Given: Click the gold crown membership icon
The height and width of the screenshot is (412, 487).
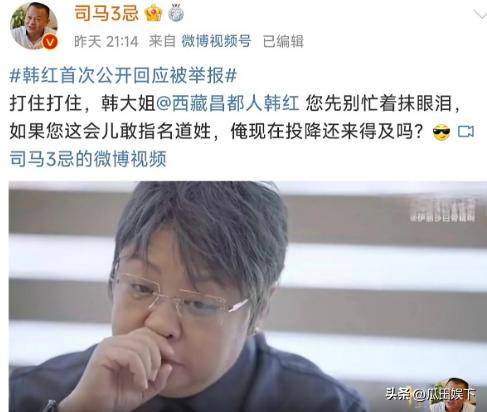Looking at the screenshot, I should [x=154, y=14].
